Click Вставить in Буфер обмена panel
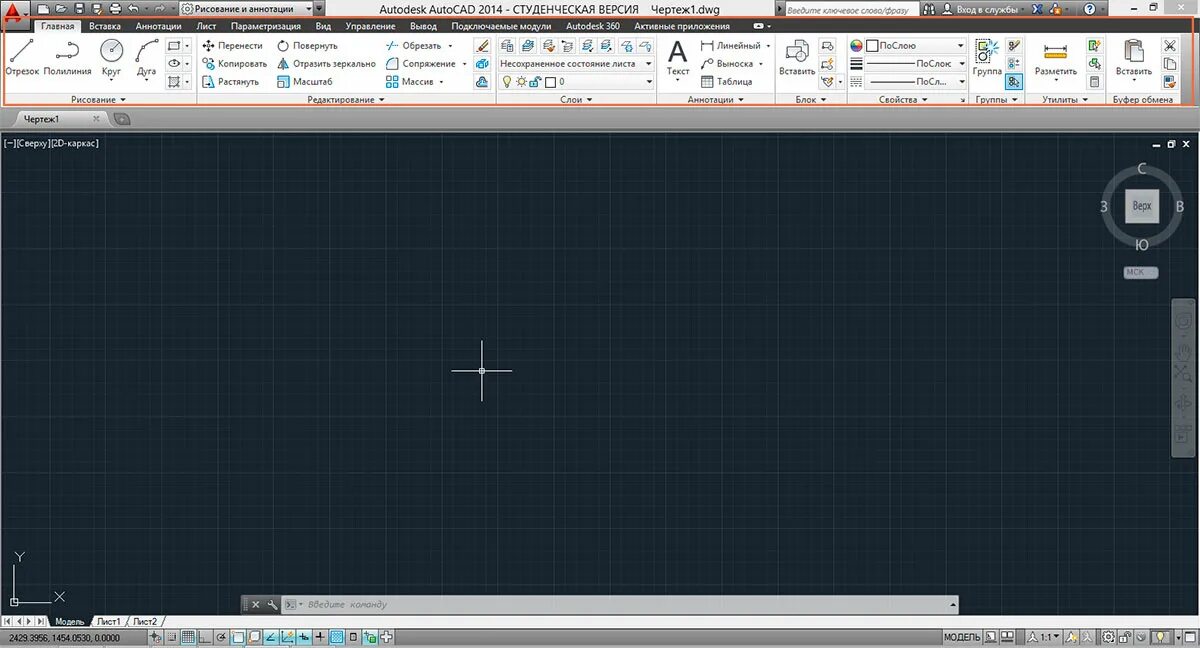1200x648 pixels. click(1133, 58)
